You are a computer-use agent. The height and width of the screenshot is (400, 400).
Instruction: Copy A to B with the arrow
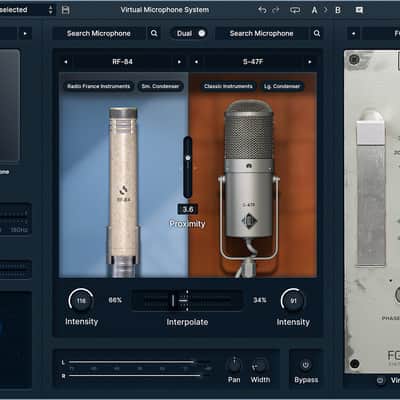point(326,10)
